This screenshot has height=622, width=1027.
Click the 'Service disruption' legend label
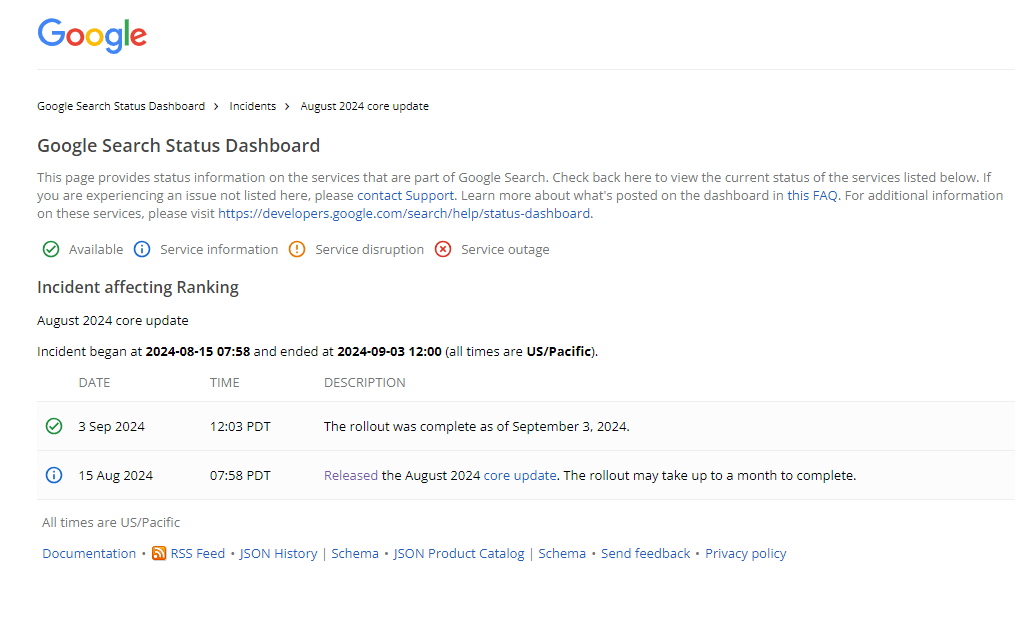tap(370, 249)
